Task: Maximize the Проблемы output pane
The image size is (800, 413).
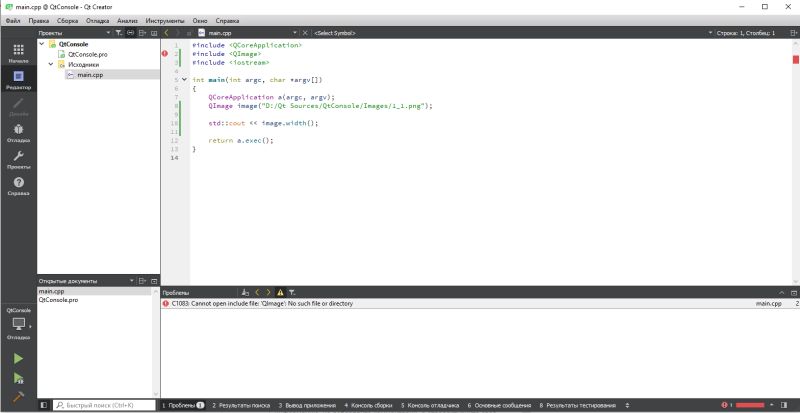Action: coord(782,293)
